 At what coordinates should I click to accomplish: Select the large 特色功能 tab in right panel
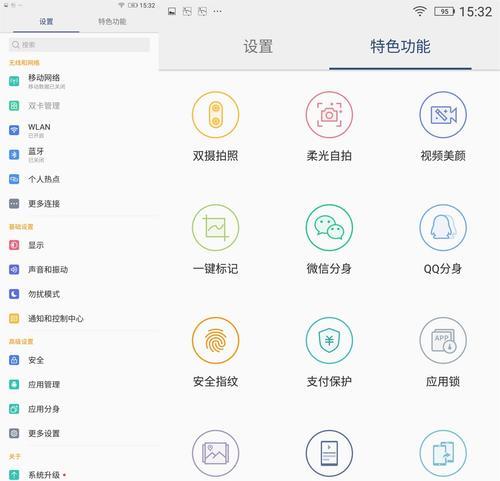pyautogui.click(x=400, y=46)
